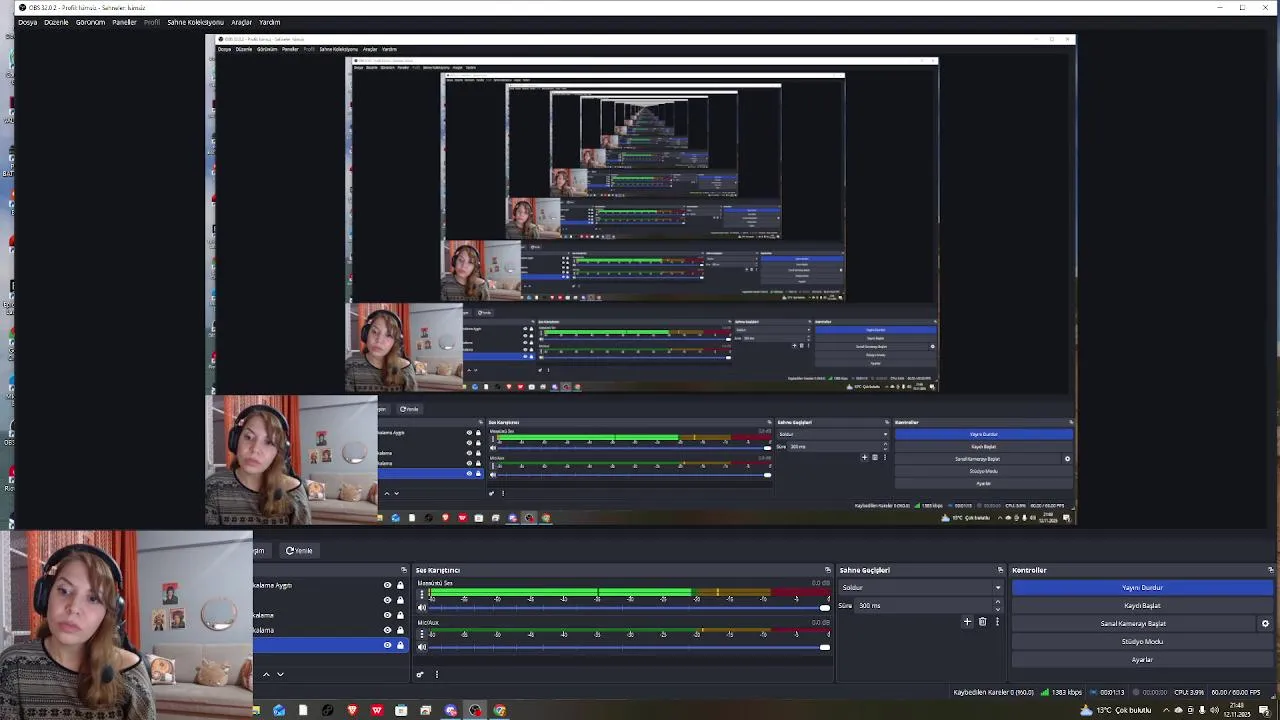Screen dimensions: 1280x720
Task: Open weather widget showing 13°C
Action: pyautogui.click(x=1116, y=710)
